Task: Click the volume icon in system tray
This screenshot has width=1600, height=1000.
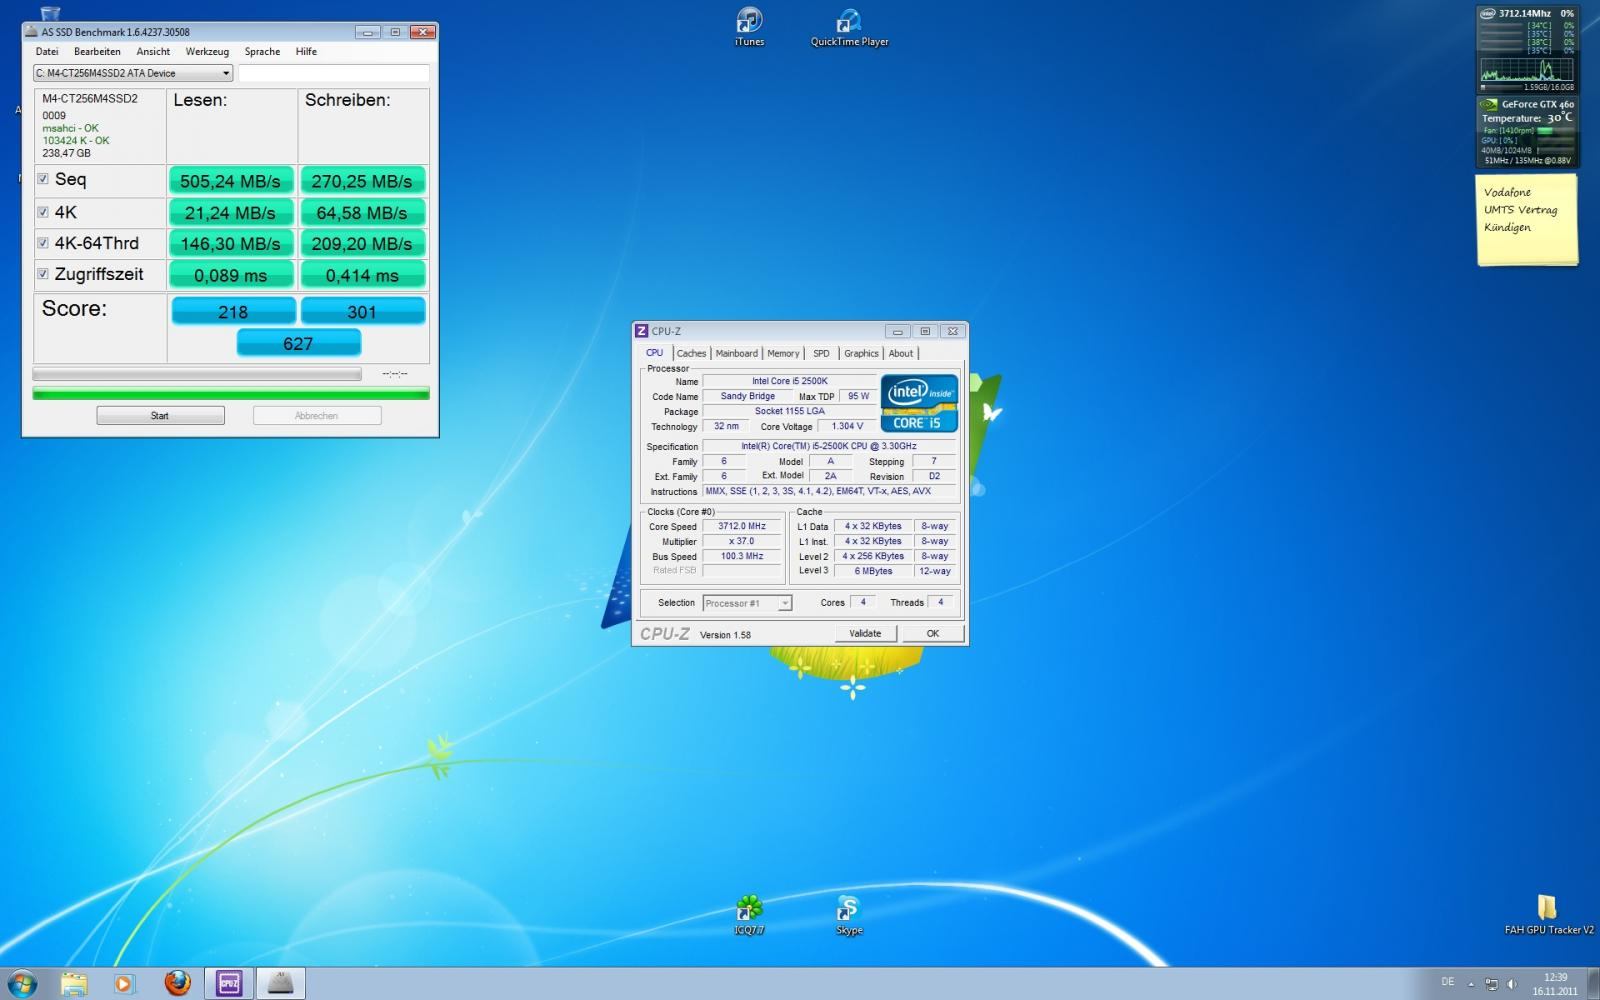Action: tap(1512, 984)
